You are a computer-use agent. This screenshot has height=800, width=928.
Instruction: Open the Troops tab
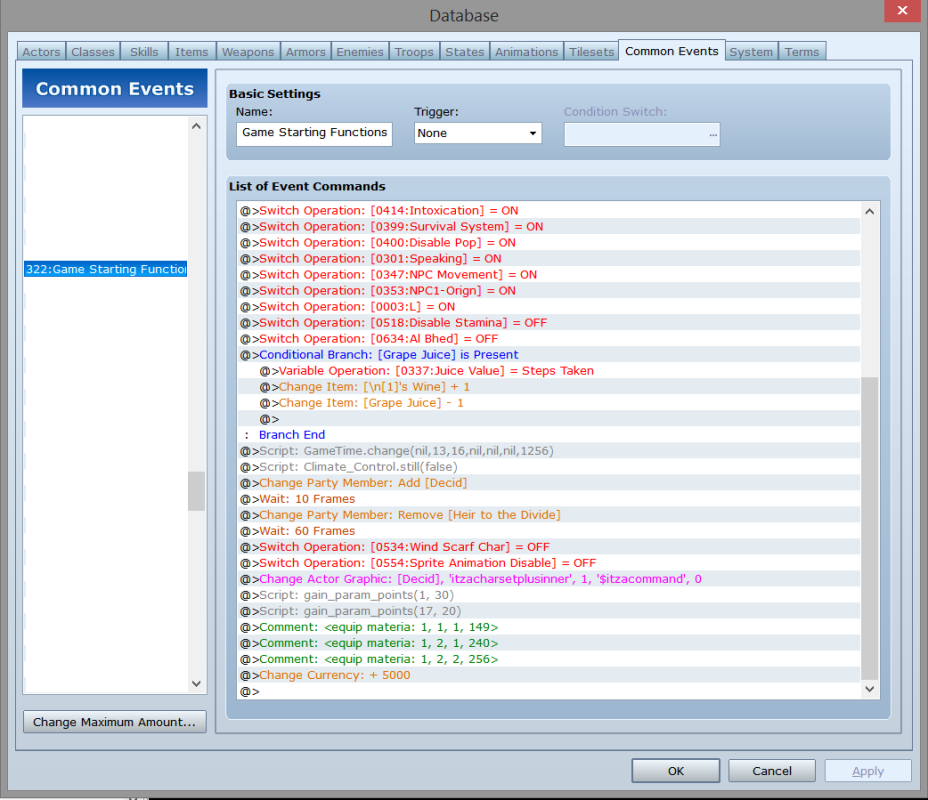pos(414,51)
